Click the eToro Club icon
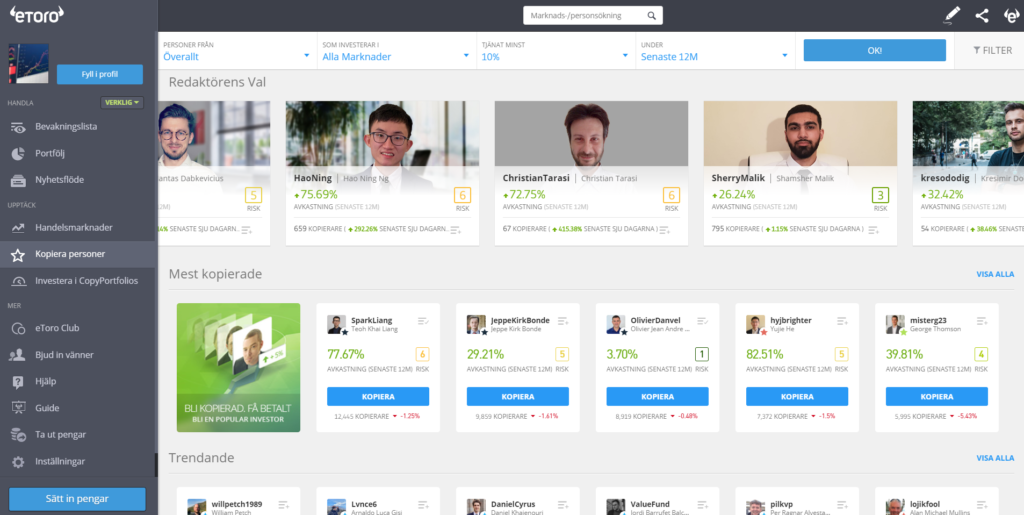Screen dimensions: 1024x515 point(18,328)
